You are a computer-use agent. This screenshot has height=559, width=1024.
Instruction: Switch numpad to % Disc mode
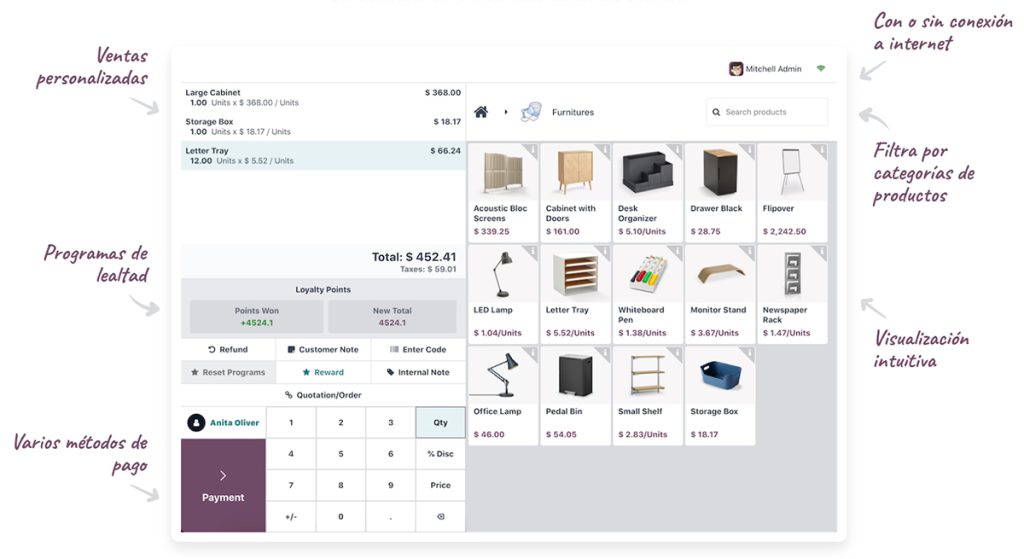(x=440, y=454)
